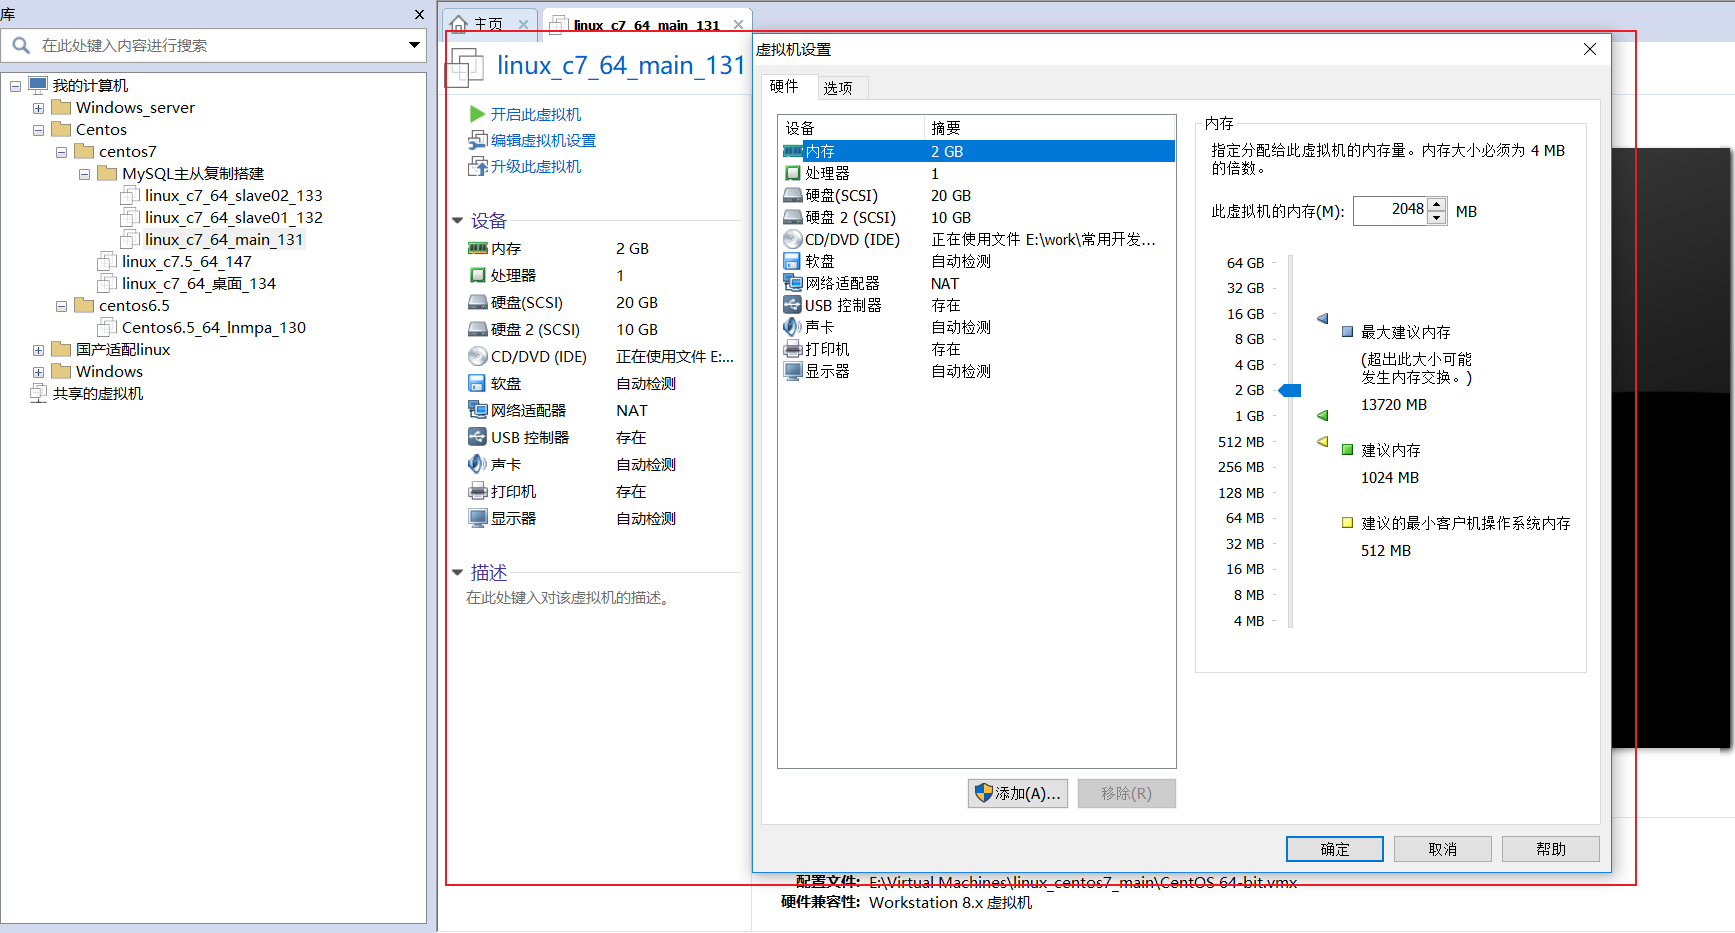Click the 帮助 button
The width and height of the screenshot is (1735, 933).
click(x=1551, y=849)
